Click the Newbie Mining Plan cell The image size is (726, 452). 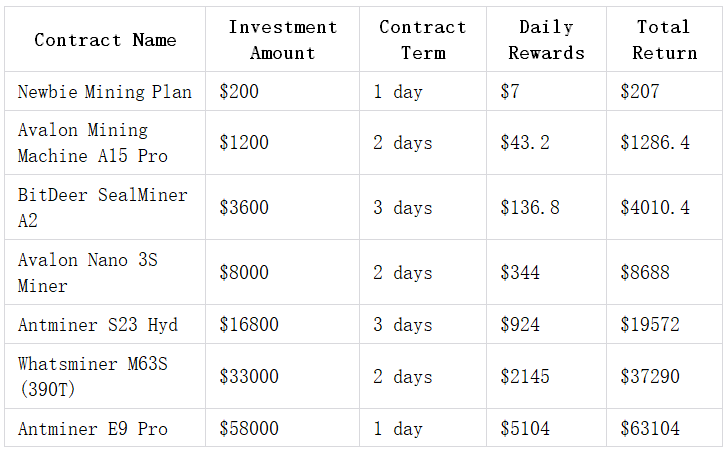[x=105, y=92]
